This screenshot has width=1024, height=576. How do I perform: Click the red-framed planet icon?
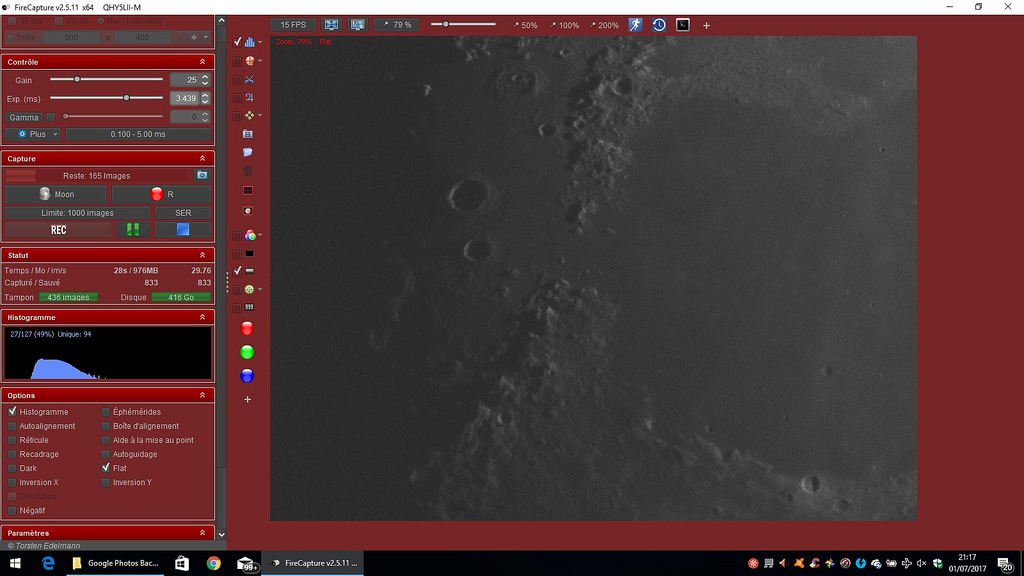(x=248, y=211)
